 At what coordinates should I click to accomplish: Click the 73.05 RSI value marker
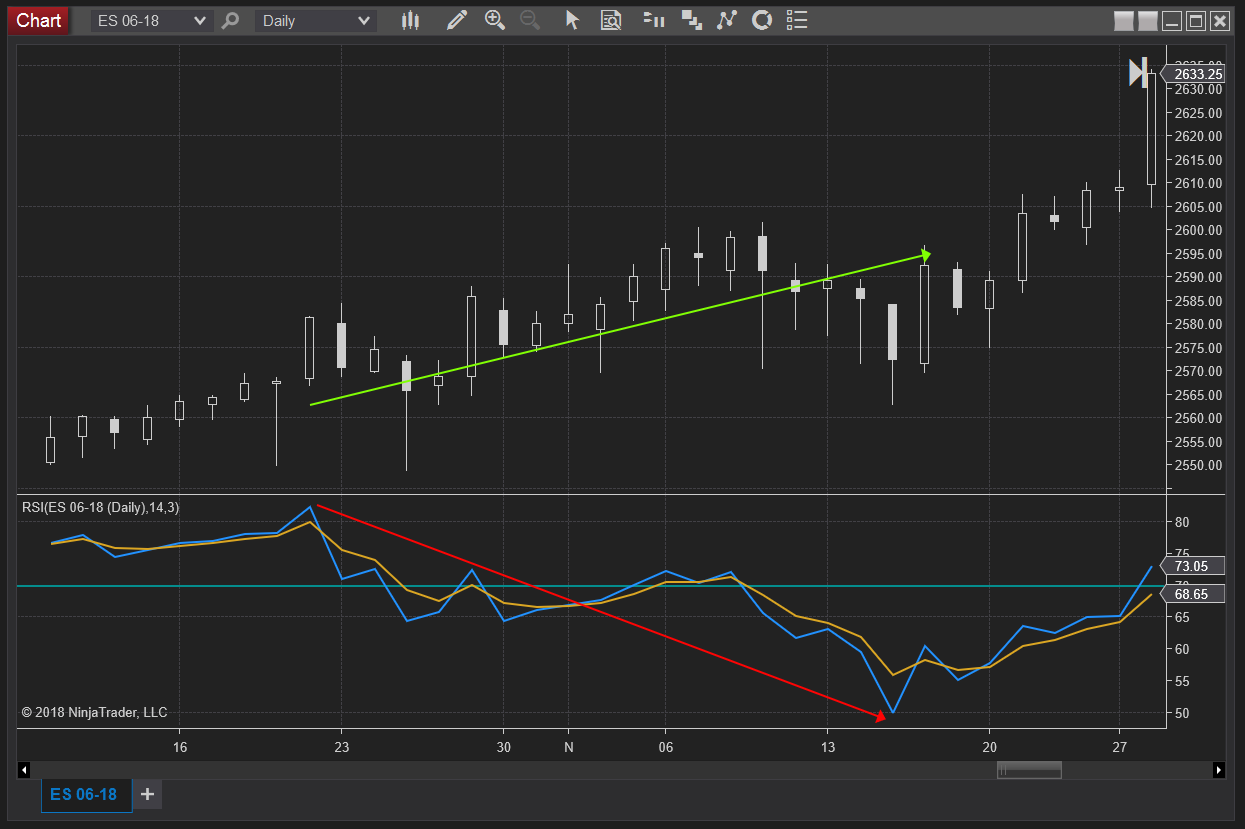[1191, 566]
